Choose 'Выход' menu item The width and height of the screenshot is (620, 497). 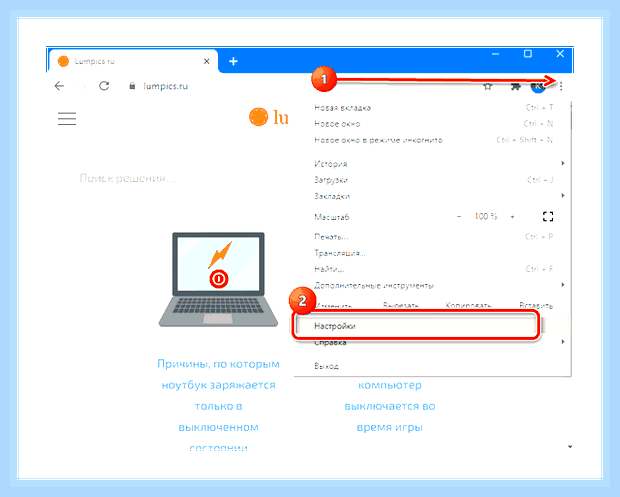coord(433,366)
